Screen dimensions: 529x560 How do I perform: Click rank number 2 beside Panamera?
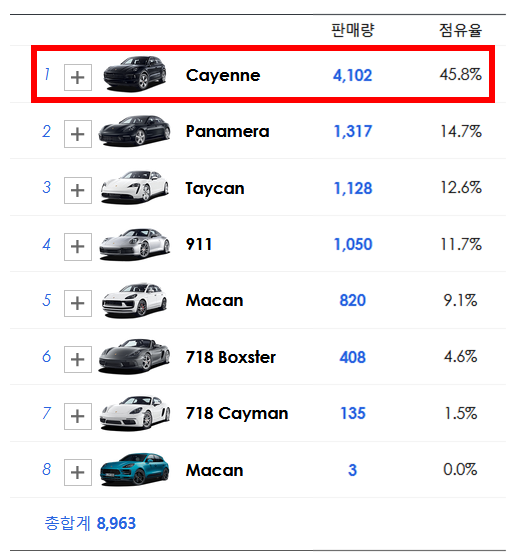(46, 131)
